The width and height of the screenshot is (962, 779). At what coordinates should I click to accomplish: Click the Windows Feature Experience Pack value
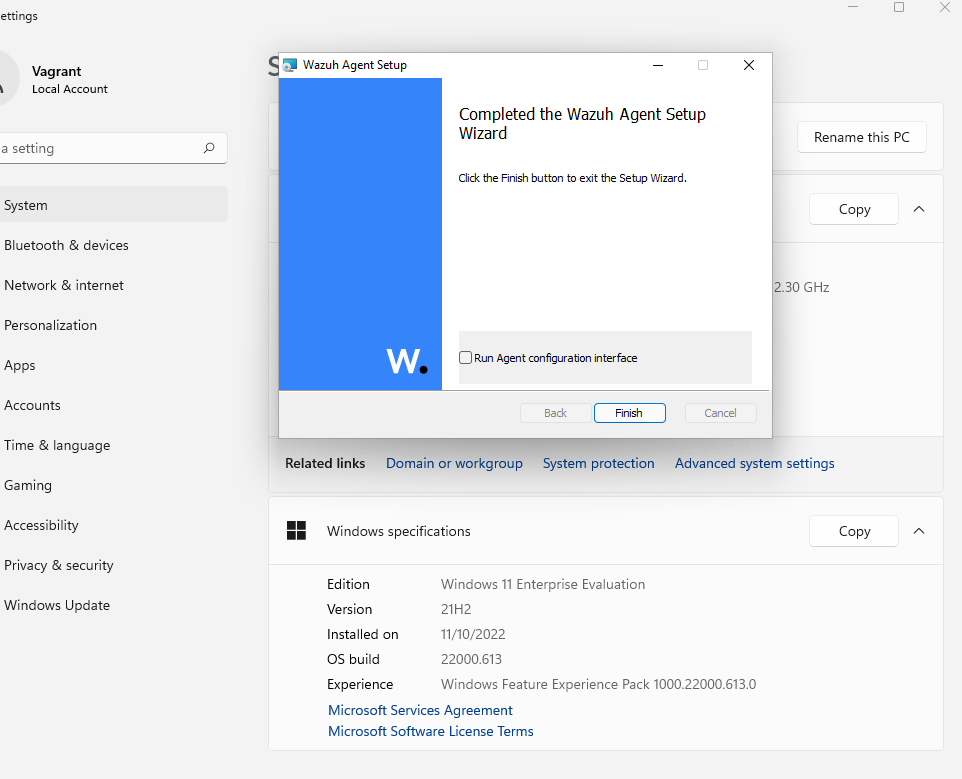(598, 684)
